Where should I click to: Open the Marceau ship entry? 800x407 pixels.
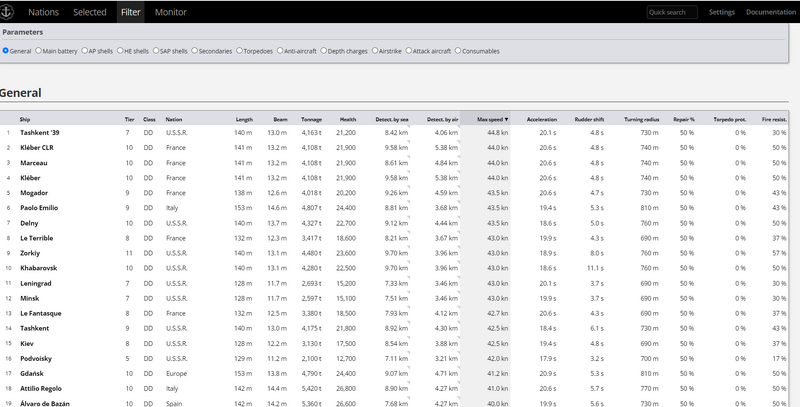click(34, 163)
